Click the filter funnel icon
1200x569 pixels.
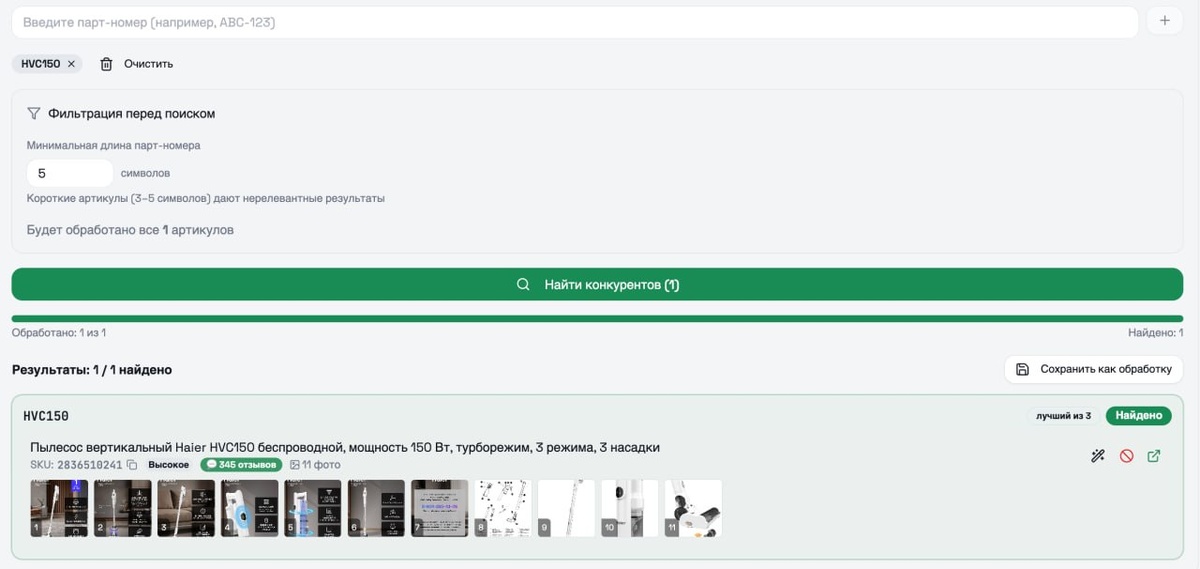click(34, 114)
